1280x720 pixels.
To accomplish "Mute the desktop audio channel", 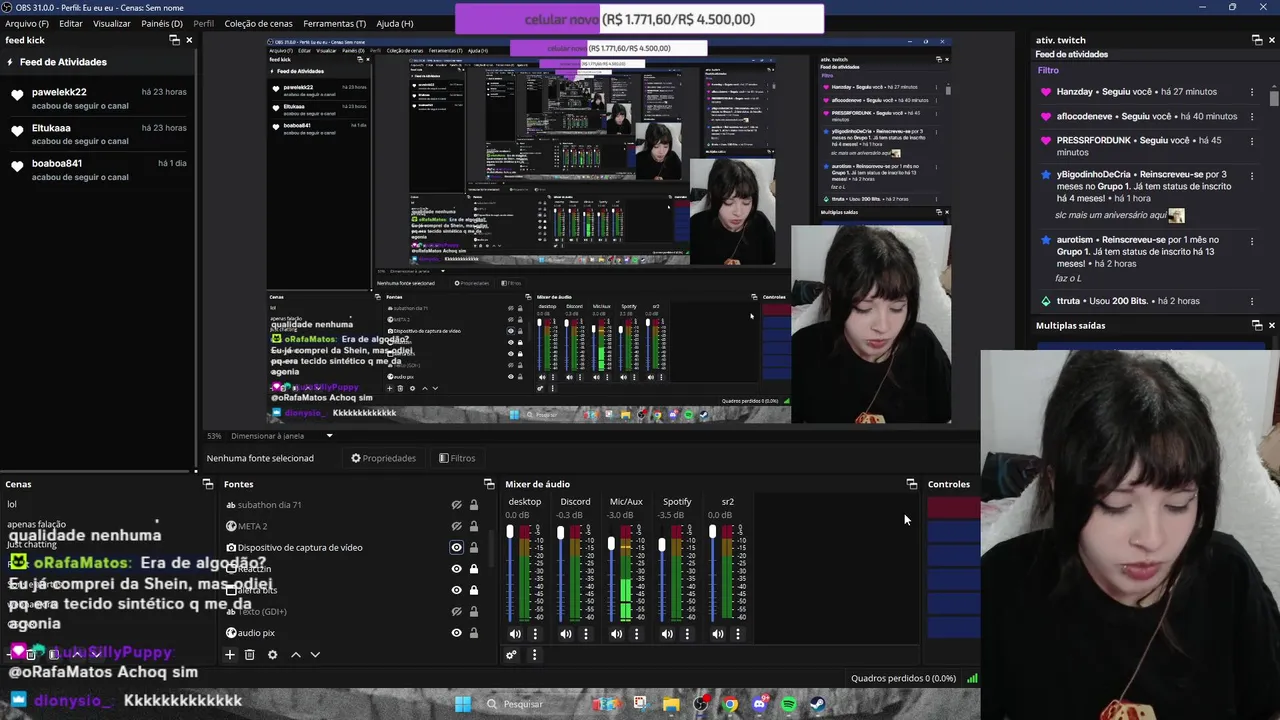I will click(515, 633).
